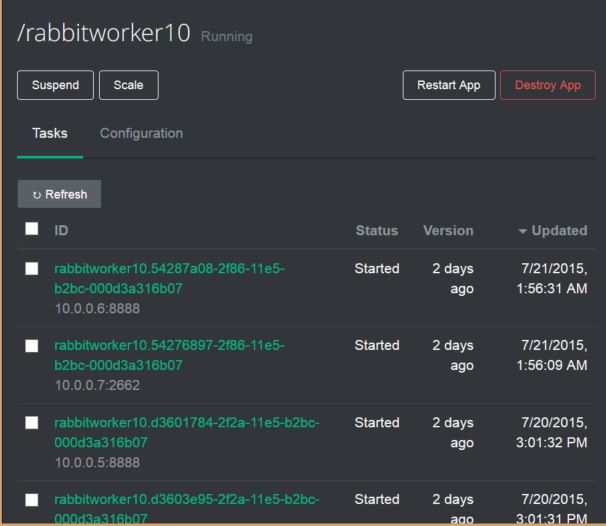Check the box for task rabbitworker10.54276897
The width and height of the screenshot is (606, 526).
click(x=32, y=346)
